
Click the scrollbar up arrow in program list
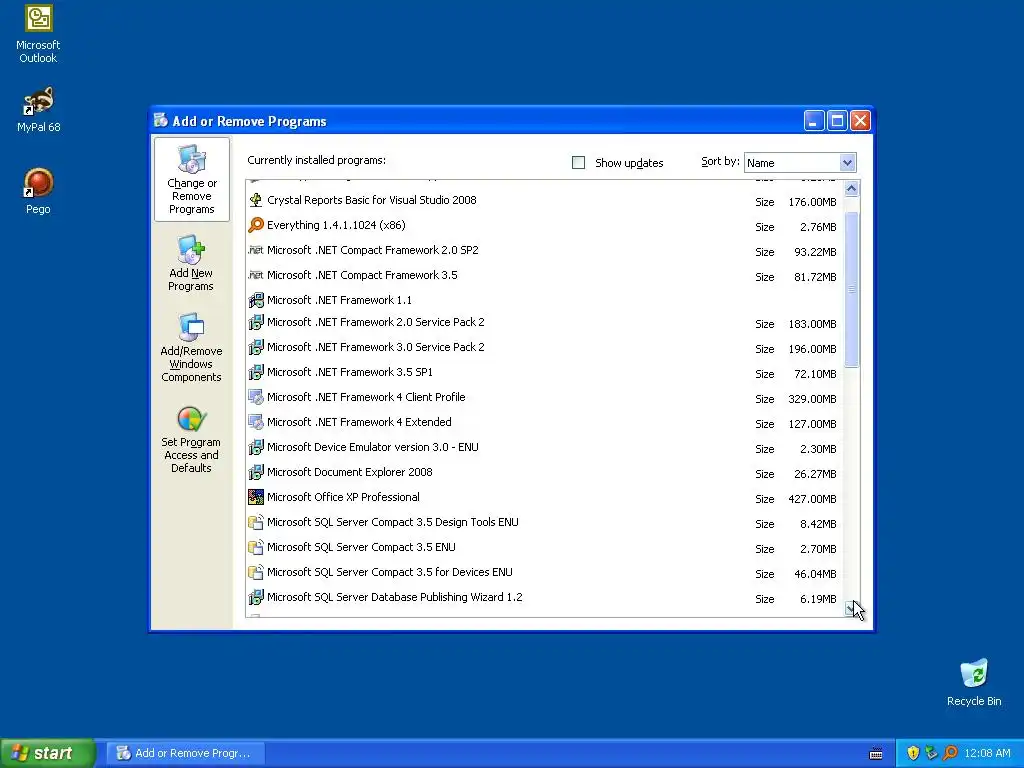[x=851, y=189]
